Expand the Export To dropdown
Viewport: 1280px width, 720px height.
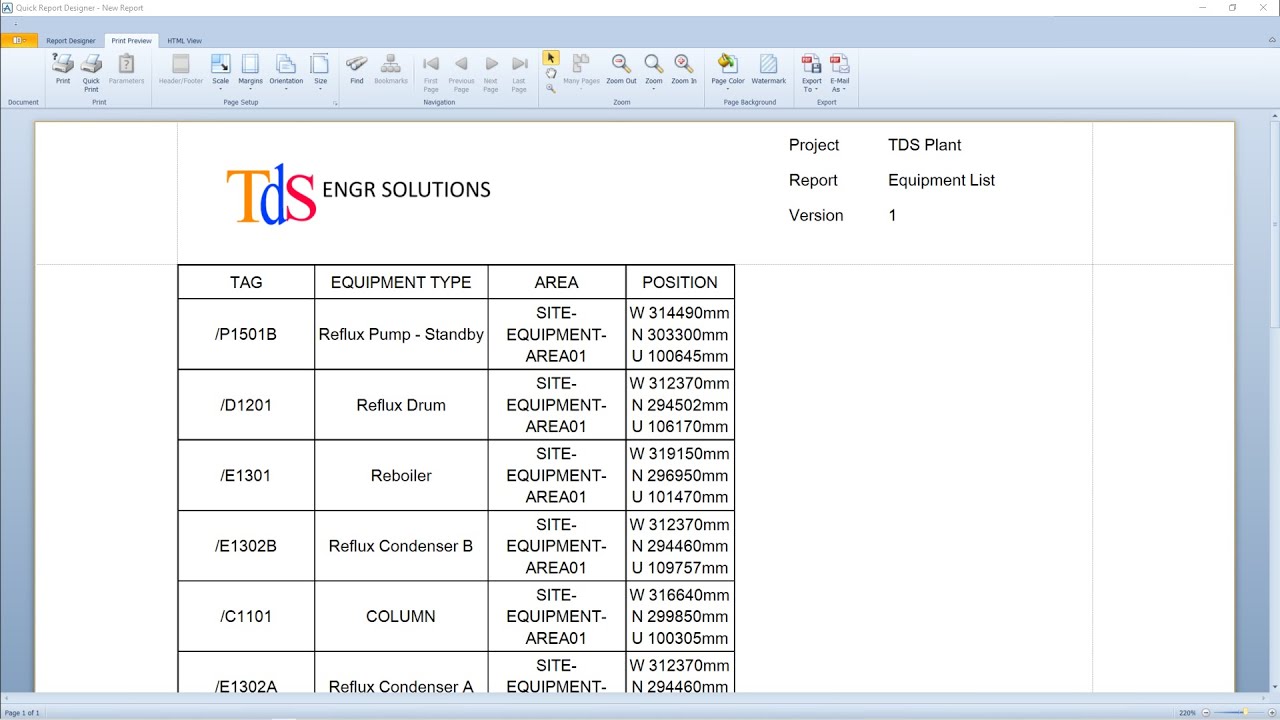[x=812, y=73]
